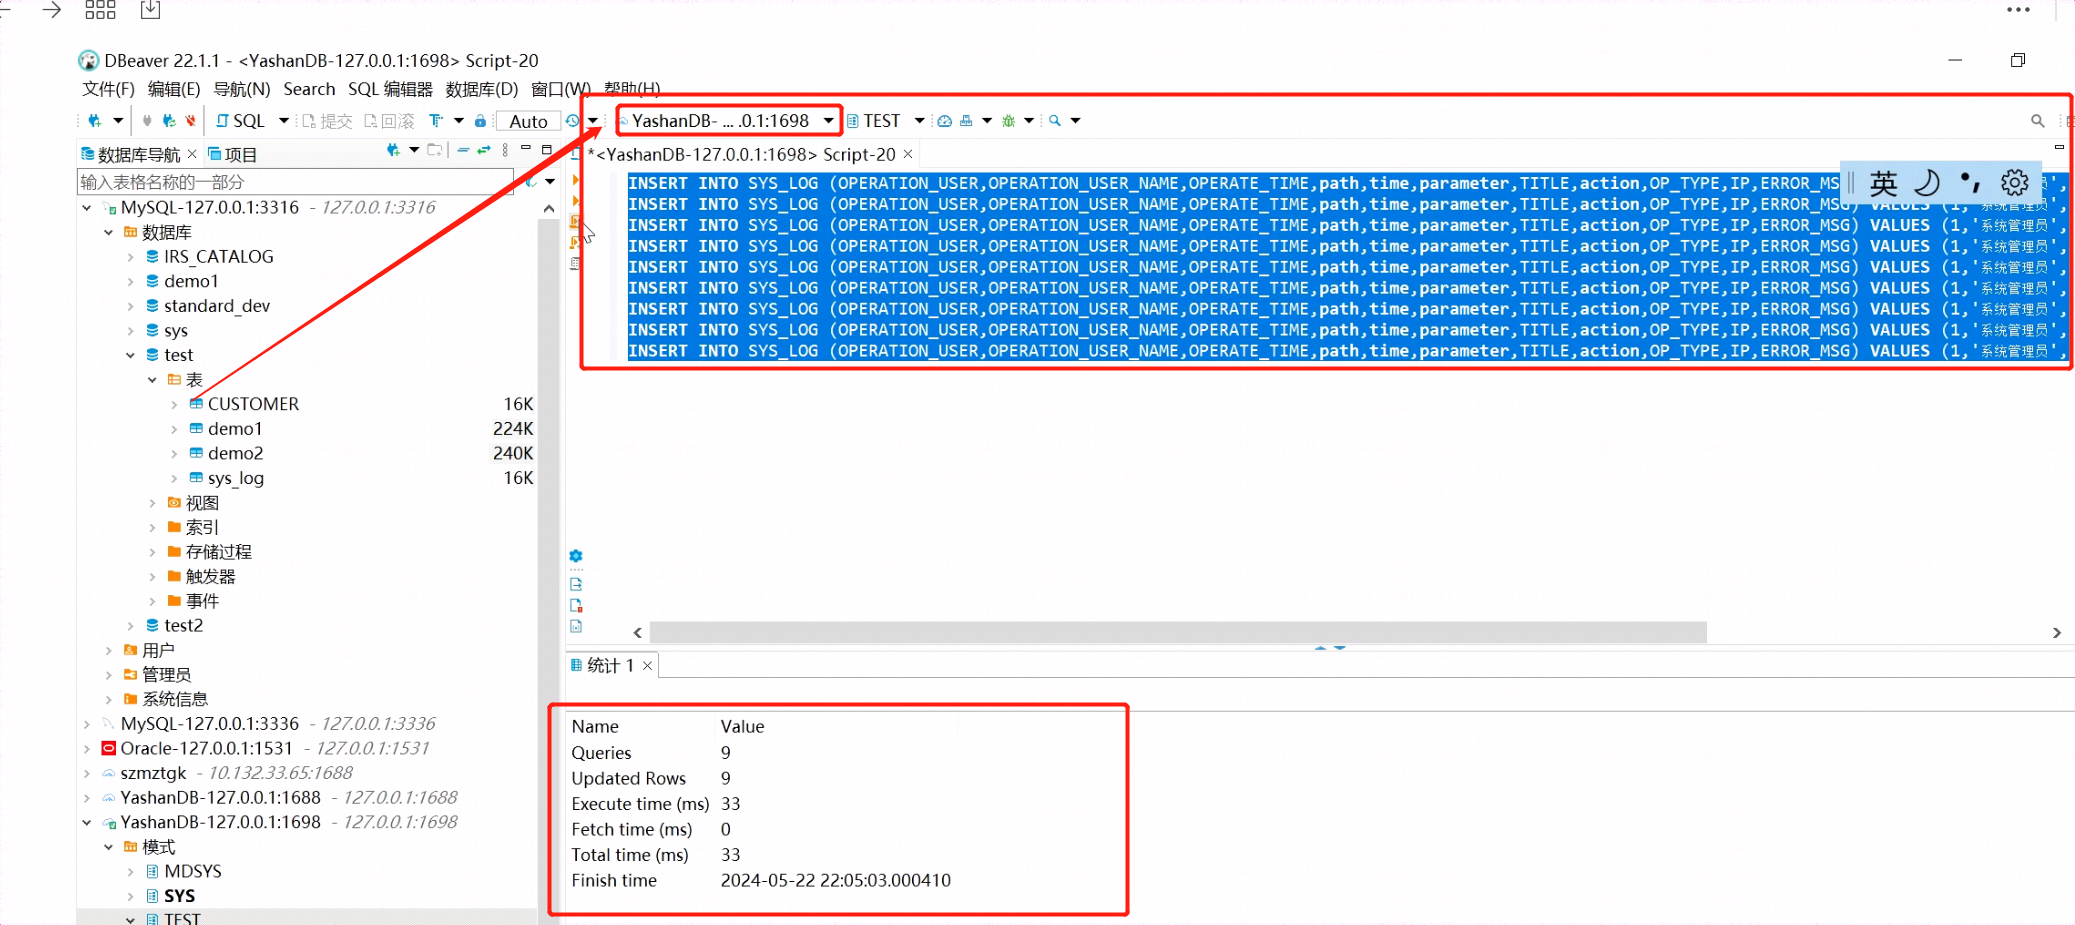Export results with the export icon in editor sidebar
This screenshot has width=2075, height=925.
point(575,584)
